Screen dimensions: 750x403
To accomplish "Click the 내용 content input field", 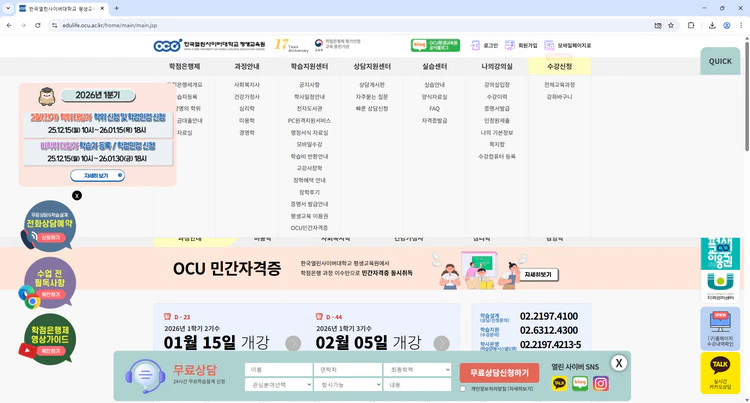I will 417,384.
